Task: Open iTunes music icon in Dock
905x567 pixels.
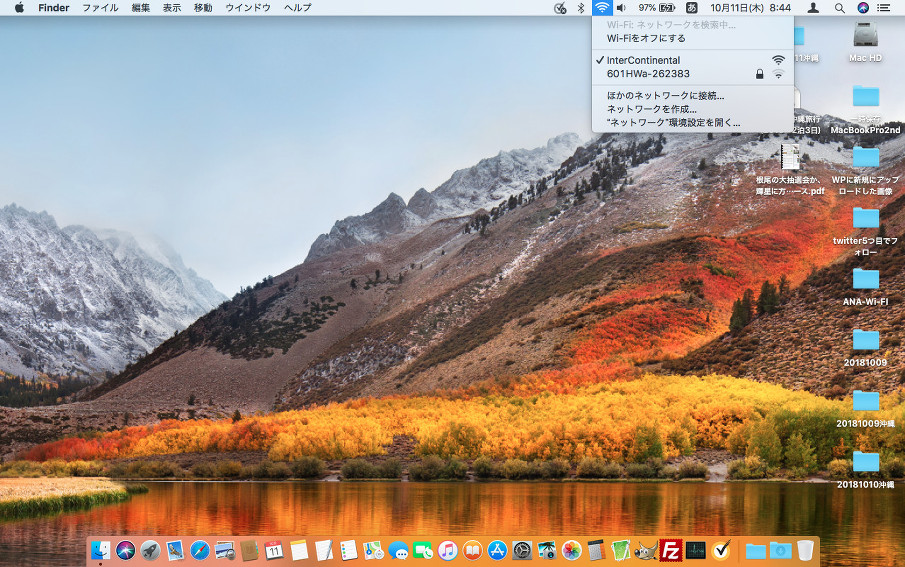Action: pyautogui.click(x=448, y=550)
